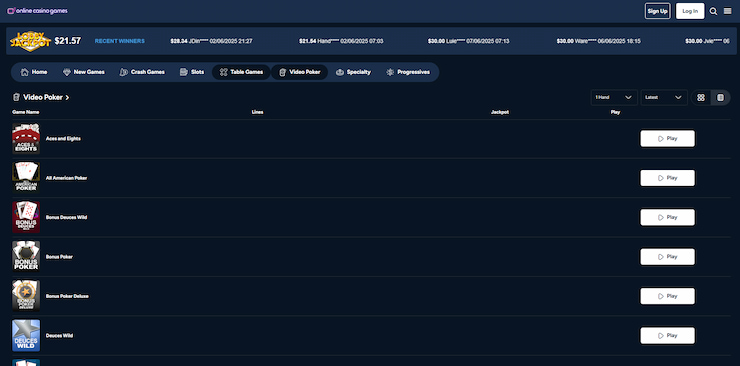Click the Table Games icon
The image size is (740, 366).
point(223,72)
